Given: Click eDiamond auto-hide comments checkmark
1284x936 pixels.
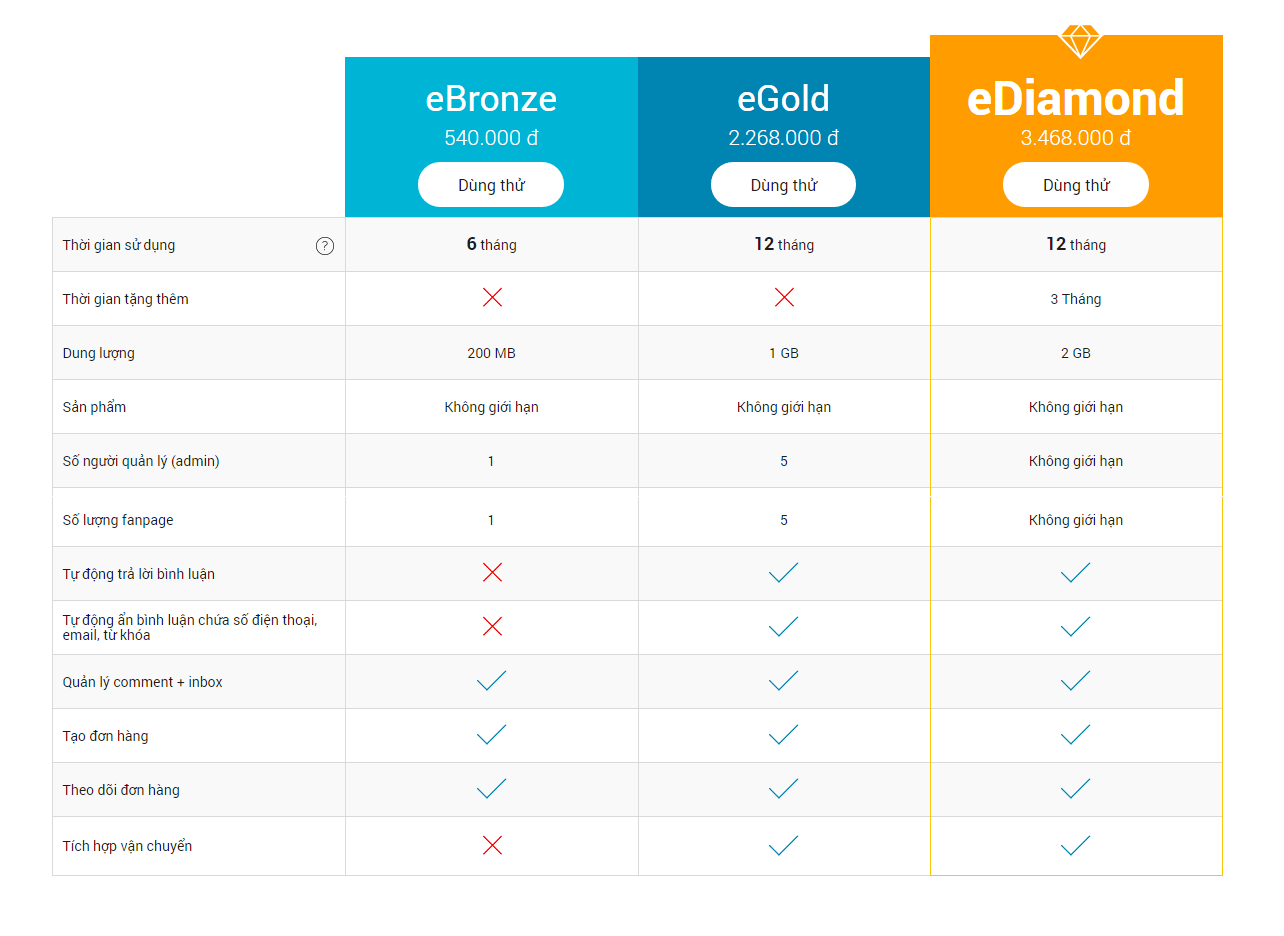Looking at the screenshot, I should pyautogui.click(x=1076, y=627).
